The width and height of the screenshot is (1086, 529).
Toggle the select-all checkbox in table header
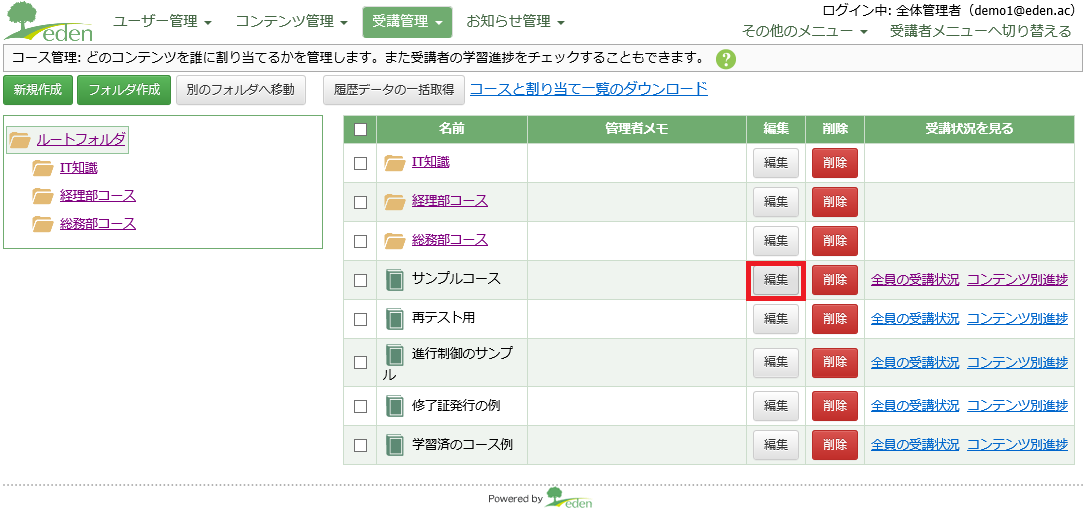tap(360, 129)
